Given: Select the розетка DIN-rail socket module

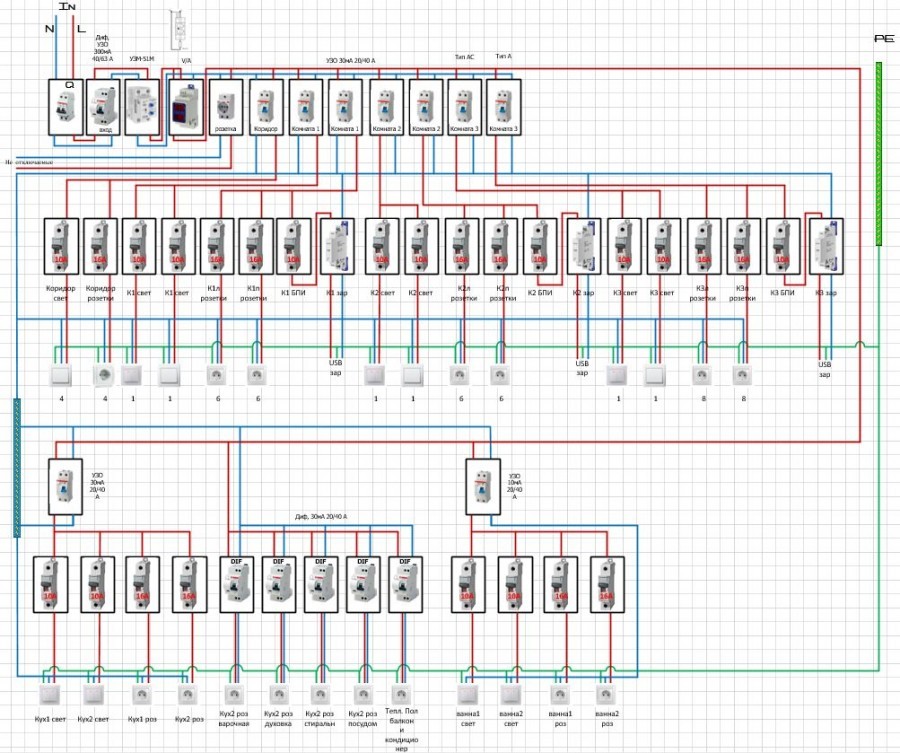Looking at the screenshot, I should pyautogui.click(x=225, y=107).
